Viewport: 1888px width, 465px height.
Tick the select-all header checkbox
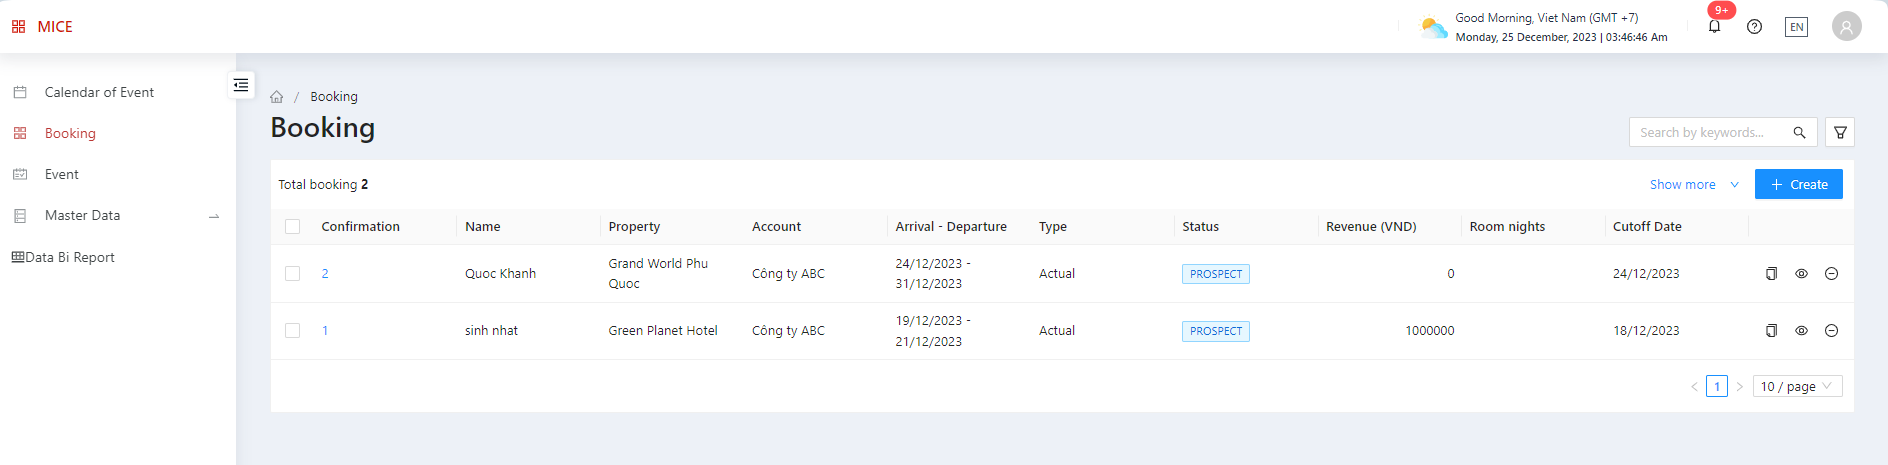[x=292, y=227]
